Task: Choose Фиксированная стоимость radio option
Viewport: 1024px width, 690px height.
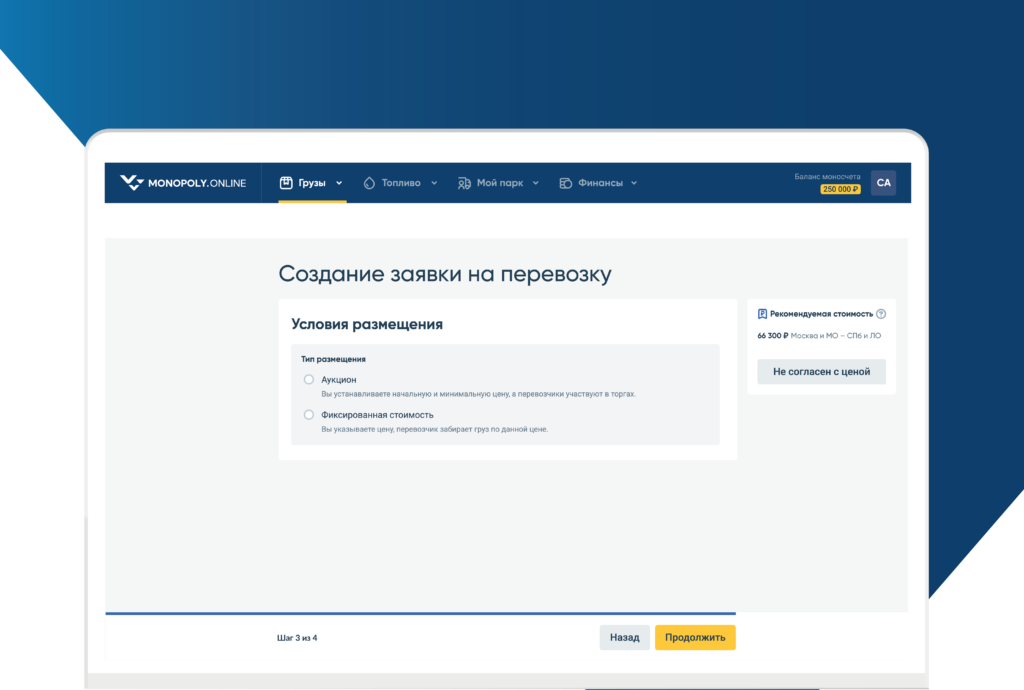Action: coord(309,415)
